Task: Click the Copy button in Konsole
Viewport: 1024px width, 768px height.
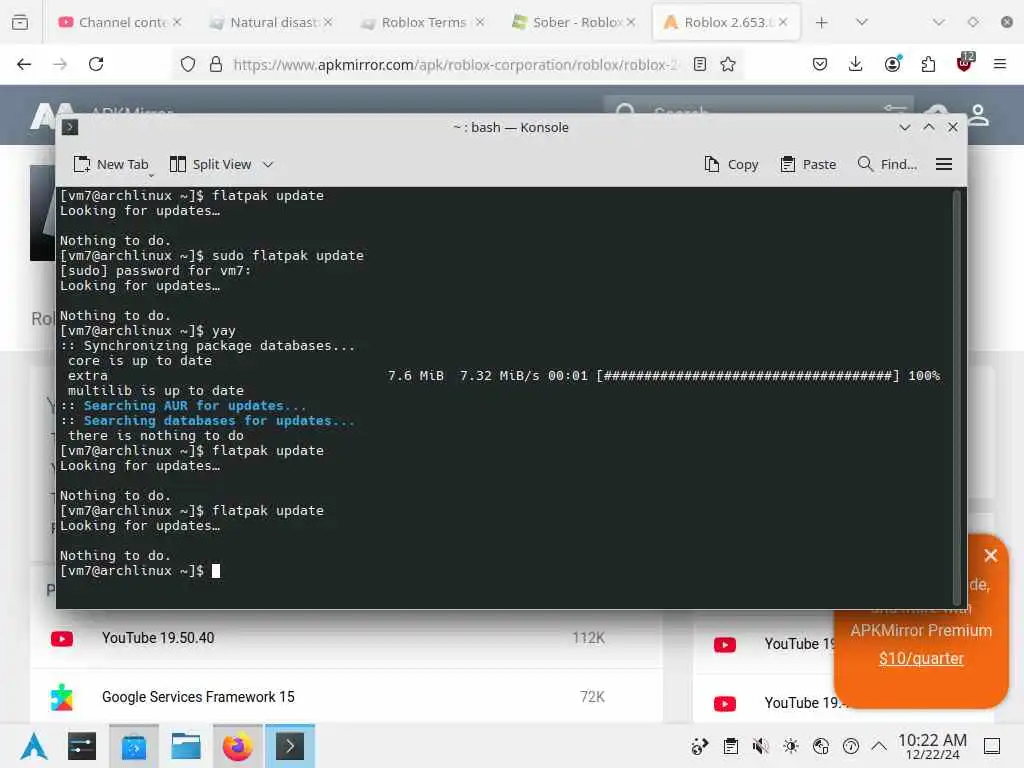Action: pos(731,165)
